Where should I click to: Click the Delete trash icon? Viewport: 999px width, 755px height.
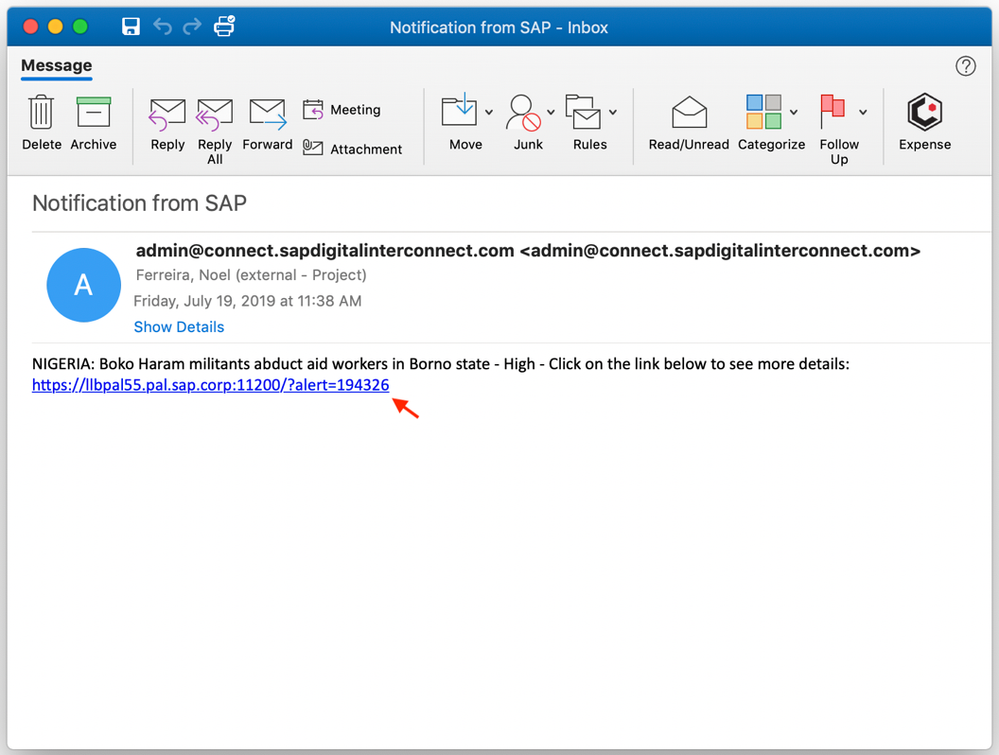tap(41, 112)
